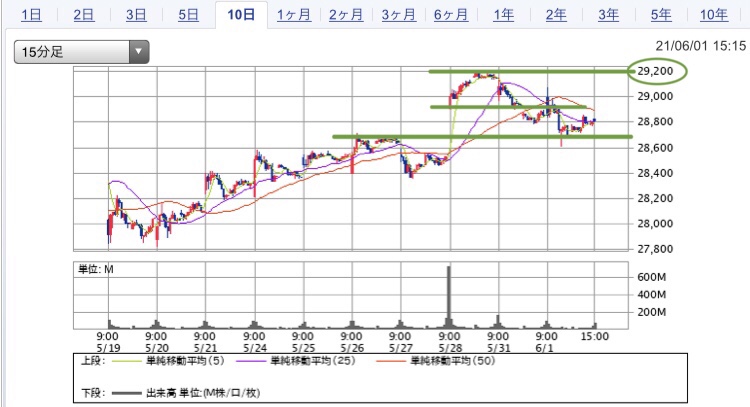Screen dimensions: 750x407
Task: Click the 28,200 price axis label
Action: (x=655, y=198)
